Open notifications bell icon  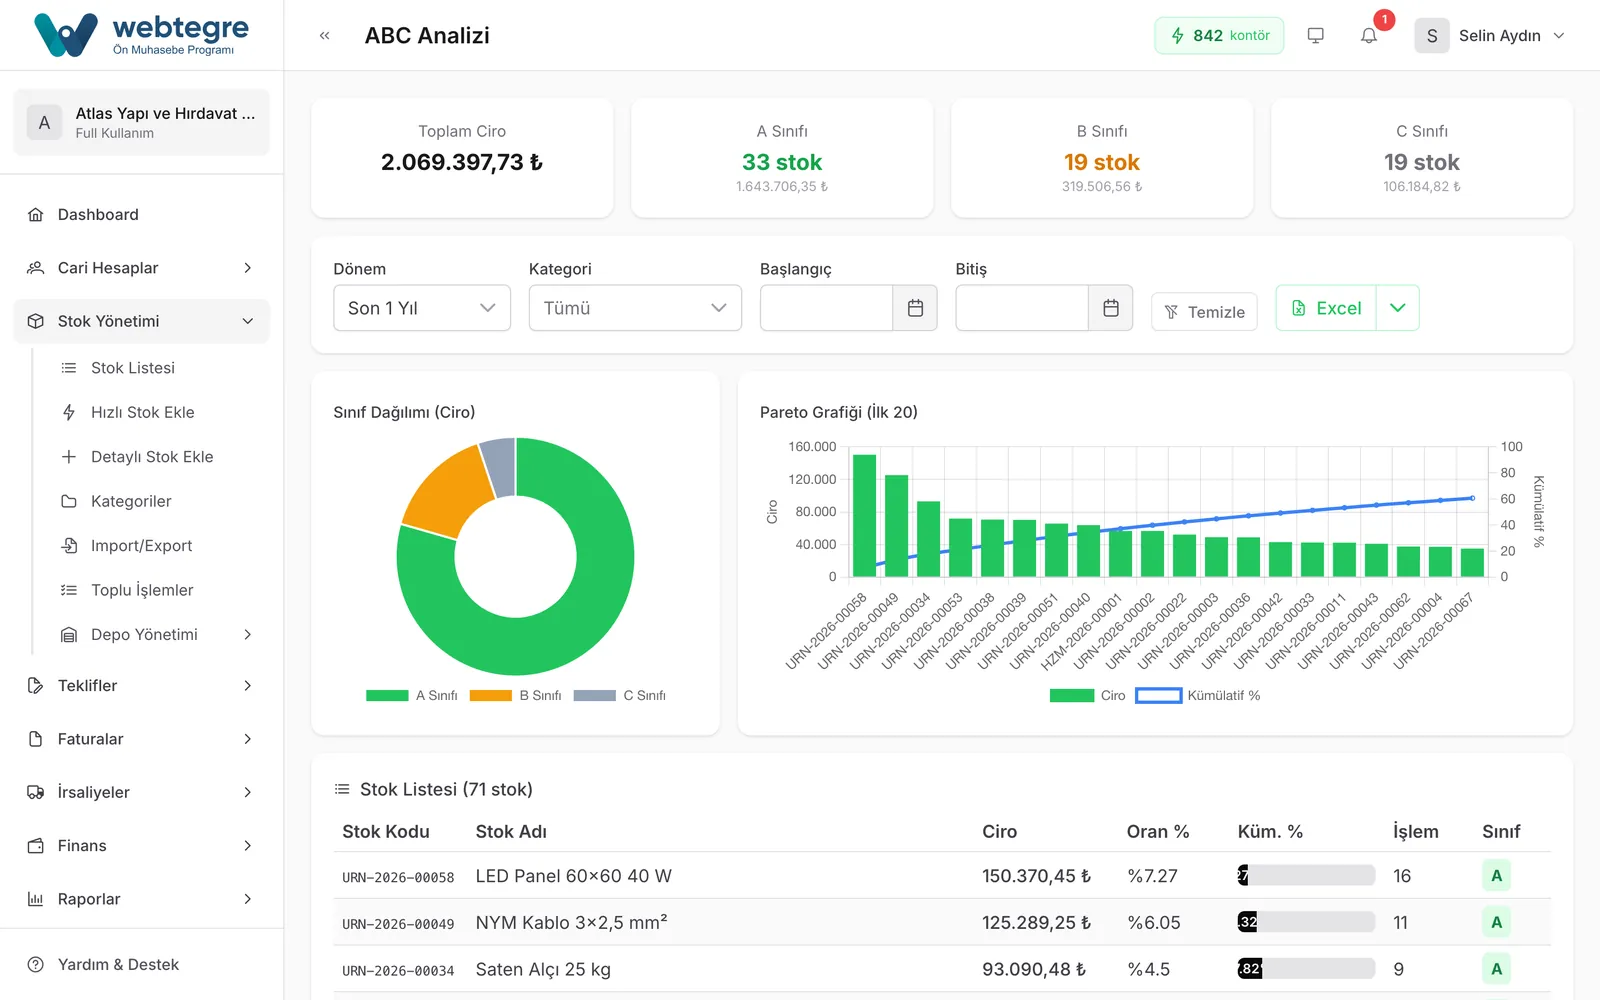(1369, 36)
